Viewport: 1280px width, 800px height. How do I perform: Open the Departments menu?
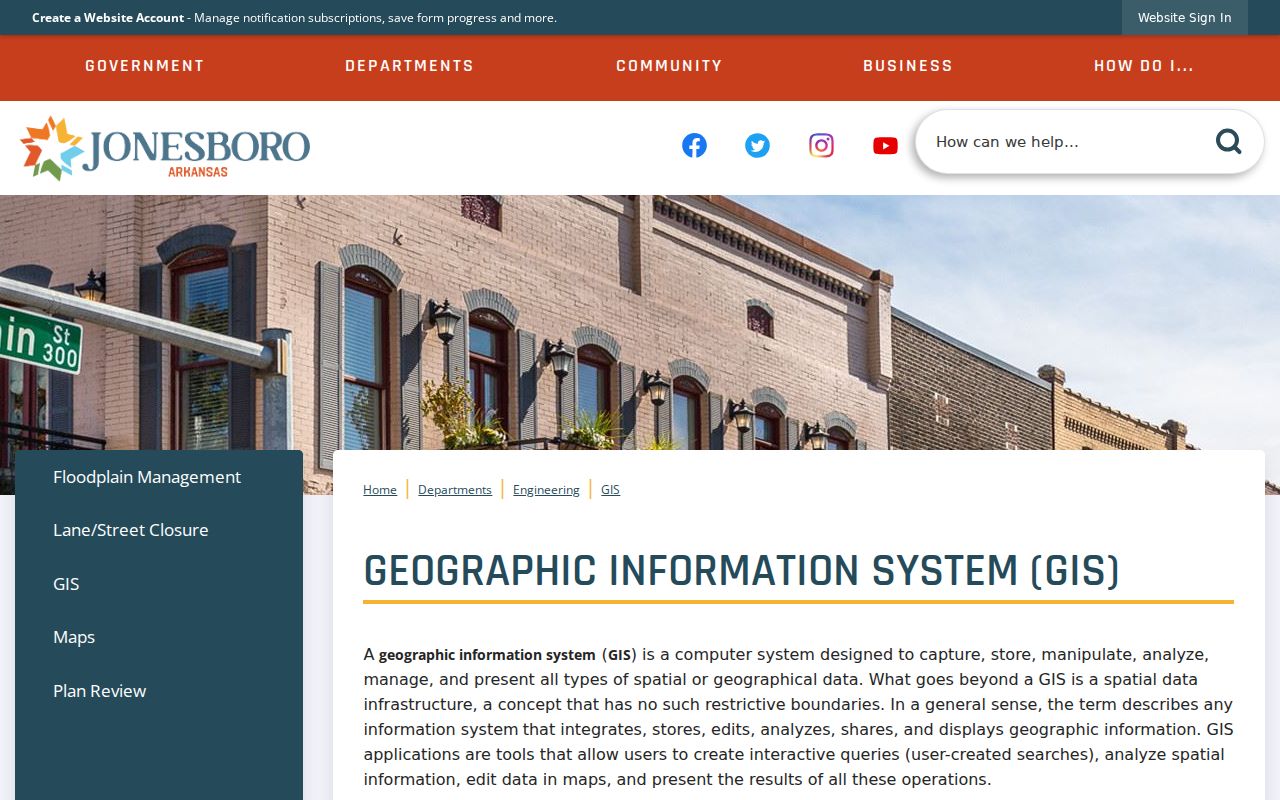(x=409, y=66)
